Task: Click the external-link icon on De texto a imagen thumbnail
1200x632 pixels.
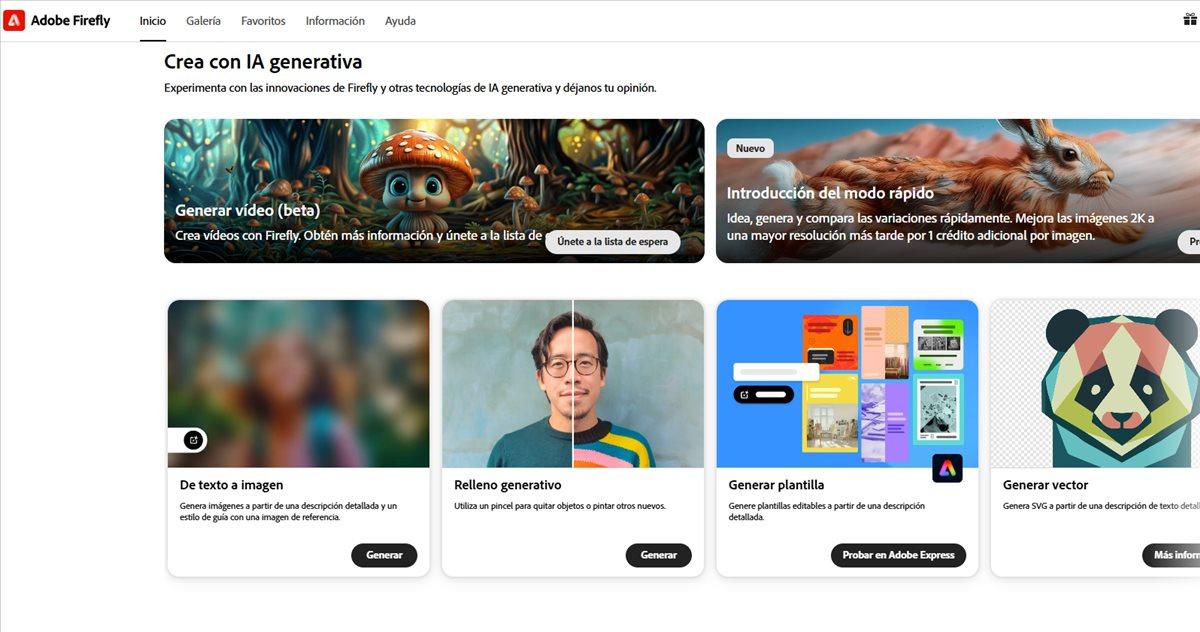Action: click(x=193, y=440)
